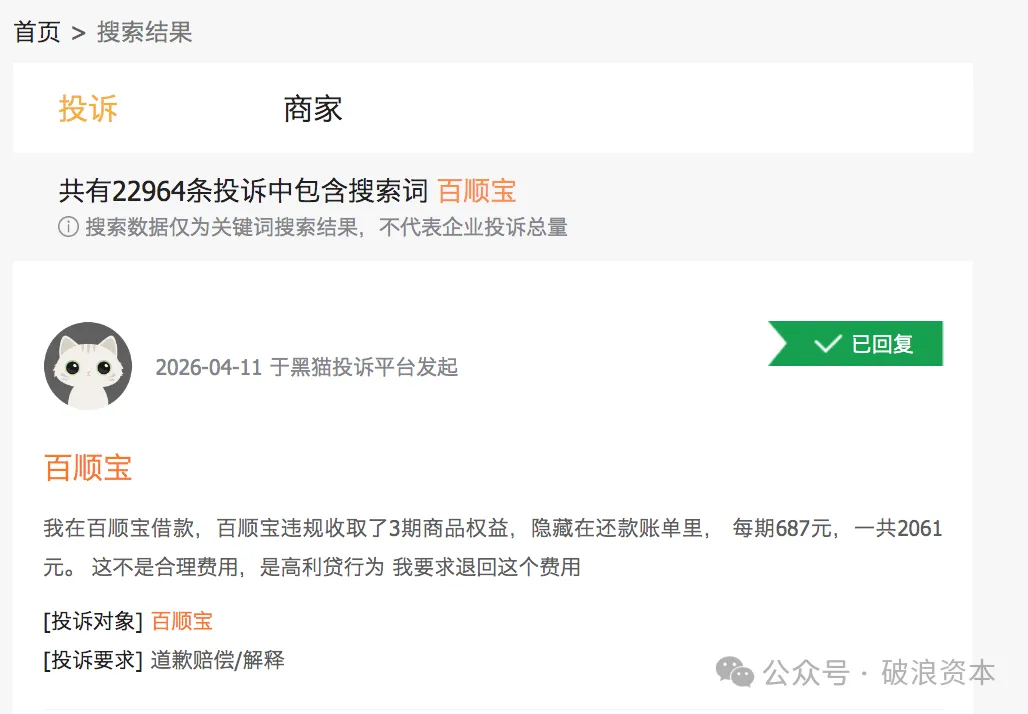Click the breadcrumb arrow separator
1028x714 pixels.
[79, 33]
